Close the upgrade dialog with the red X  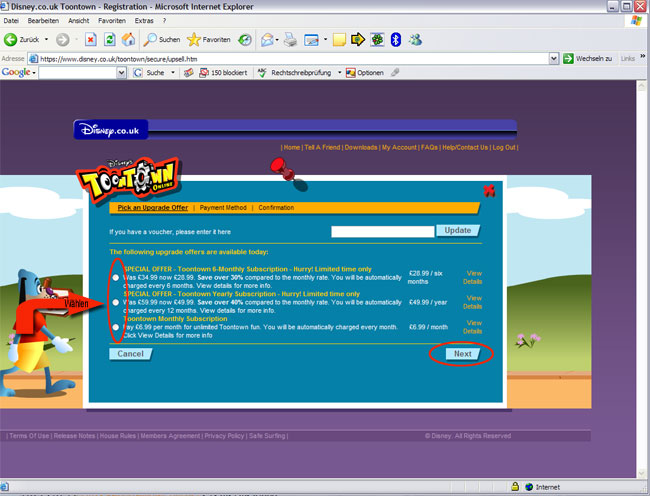coord(489,191)
